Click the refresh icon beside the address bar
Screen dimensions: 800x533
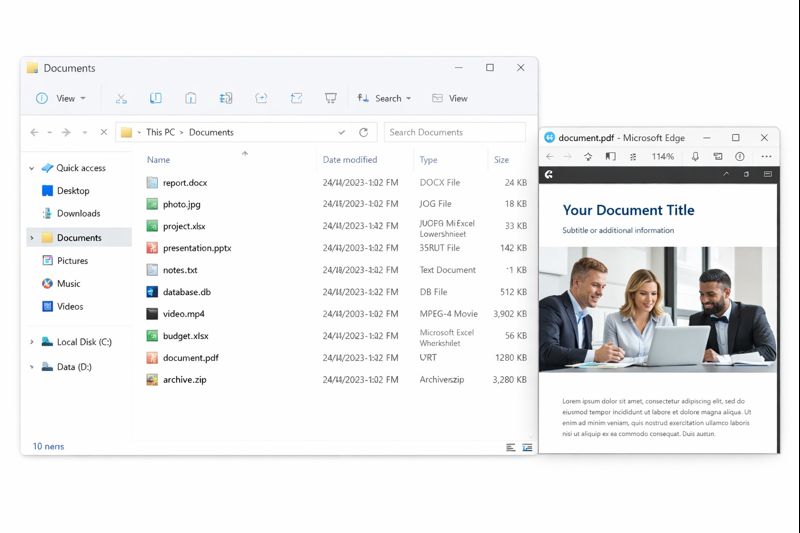coord(363,132)
